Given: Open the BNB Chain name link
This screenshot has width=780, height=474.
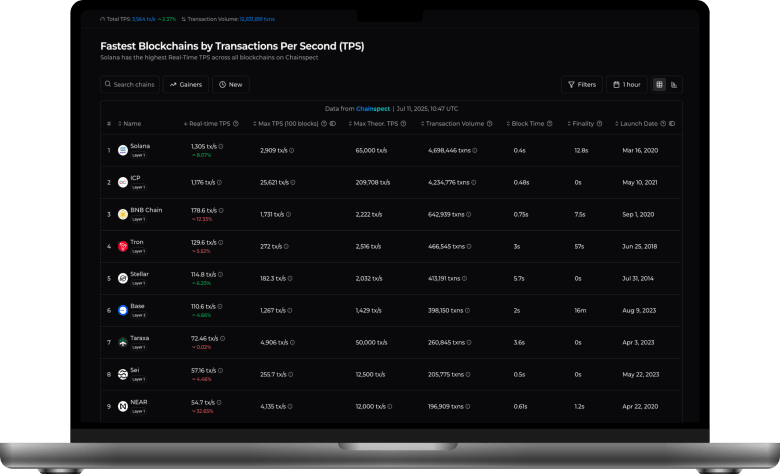Looking at the screenshot, I should 146,210.
